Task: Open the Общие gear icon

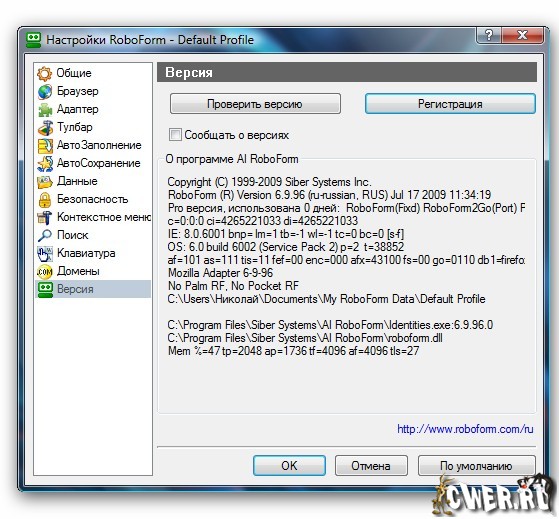Action: [x=45, y=73]
